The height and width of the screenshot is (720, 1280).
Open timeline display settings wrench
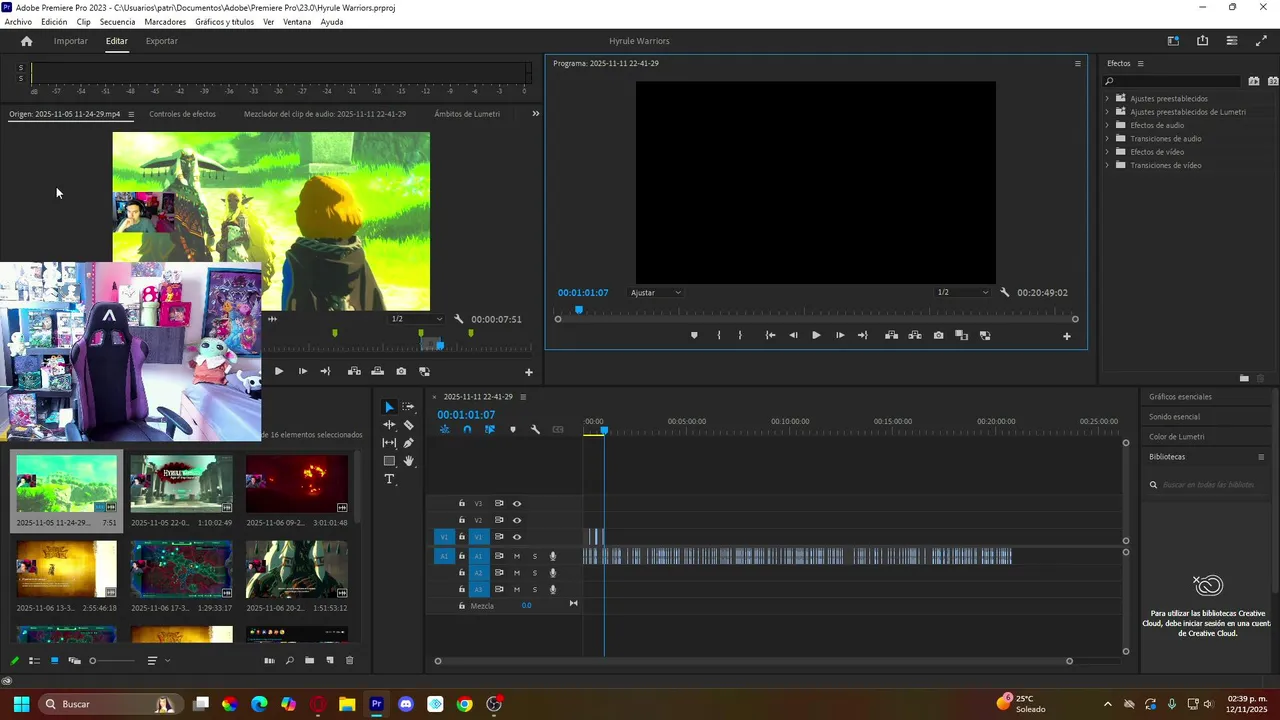pos(535,430)
